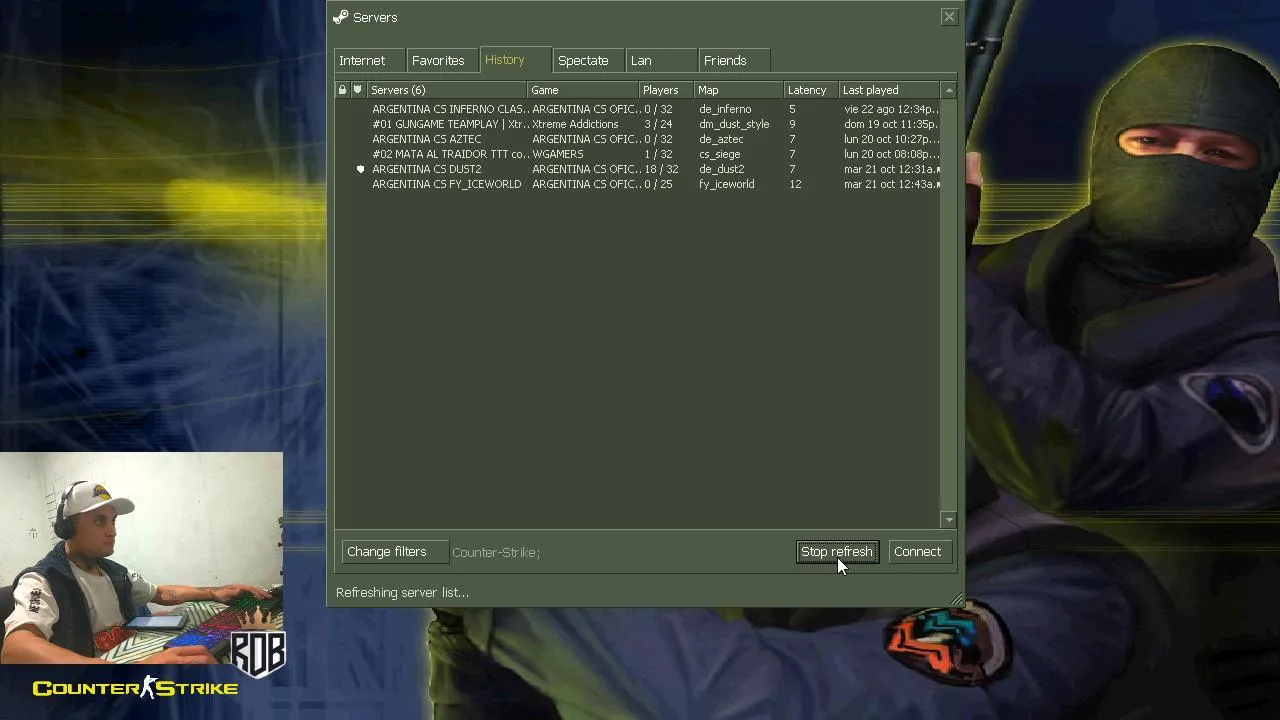Click the cs_siege map cell

click(720, 154)
